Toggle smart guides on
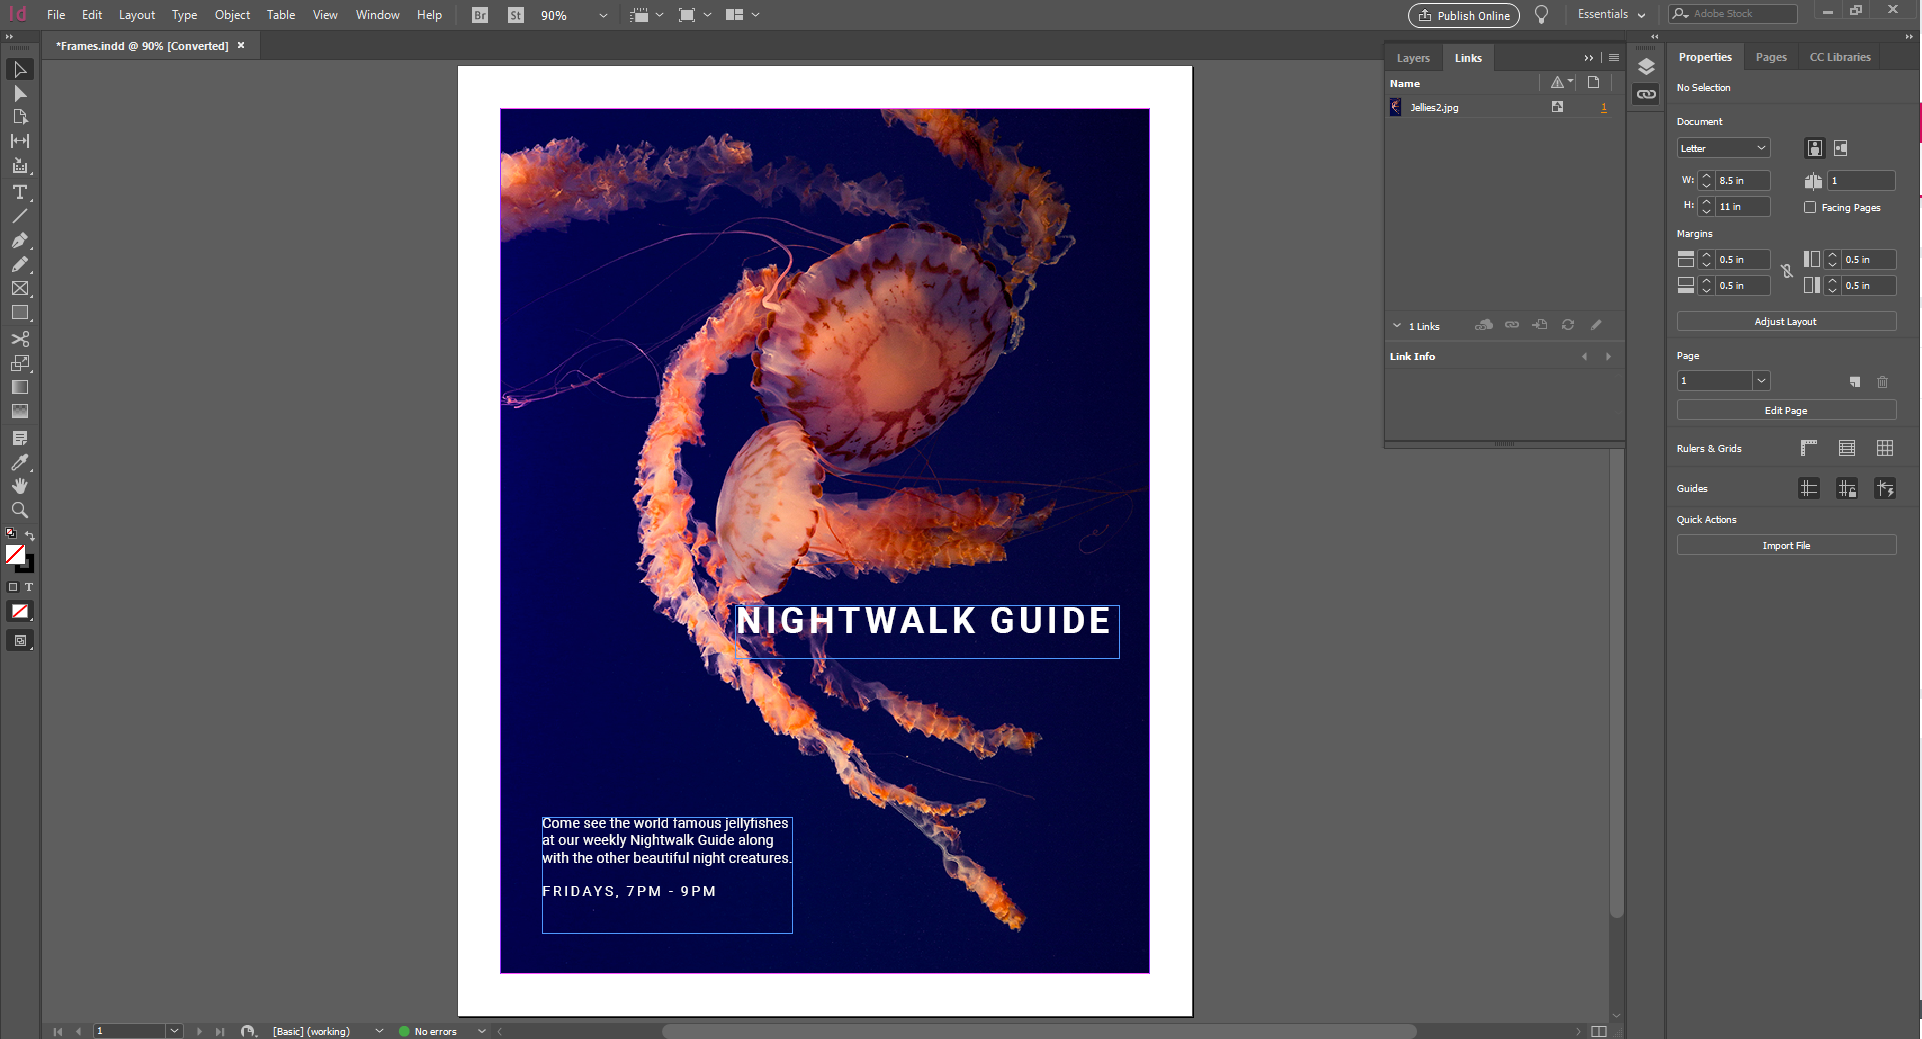 (1885, 488)
